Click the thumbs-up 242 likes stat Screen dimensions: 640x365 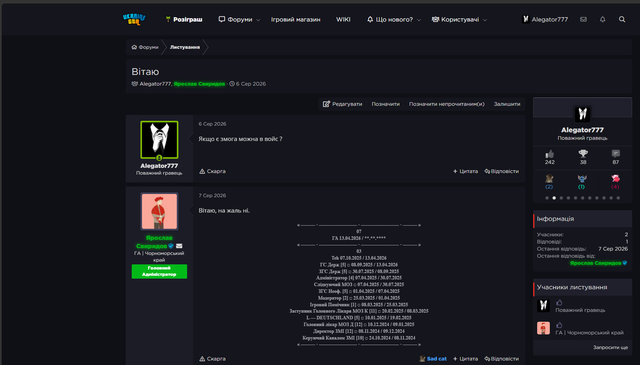[x=549, y=157]
